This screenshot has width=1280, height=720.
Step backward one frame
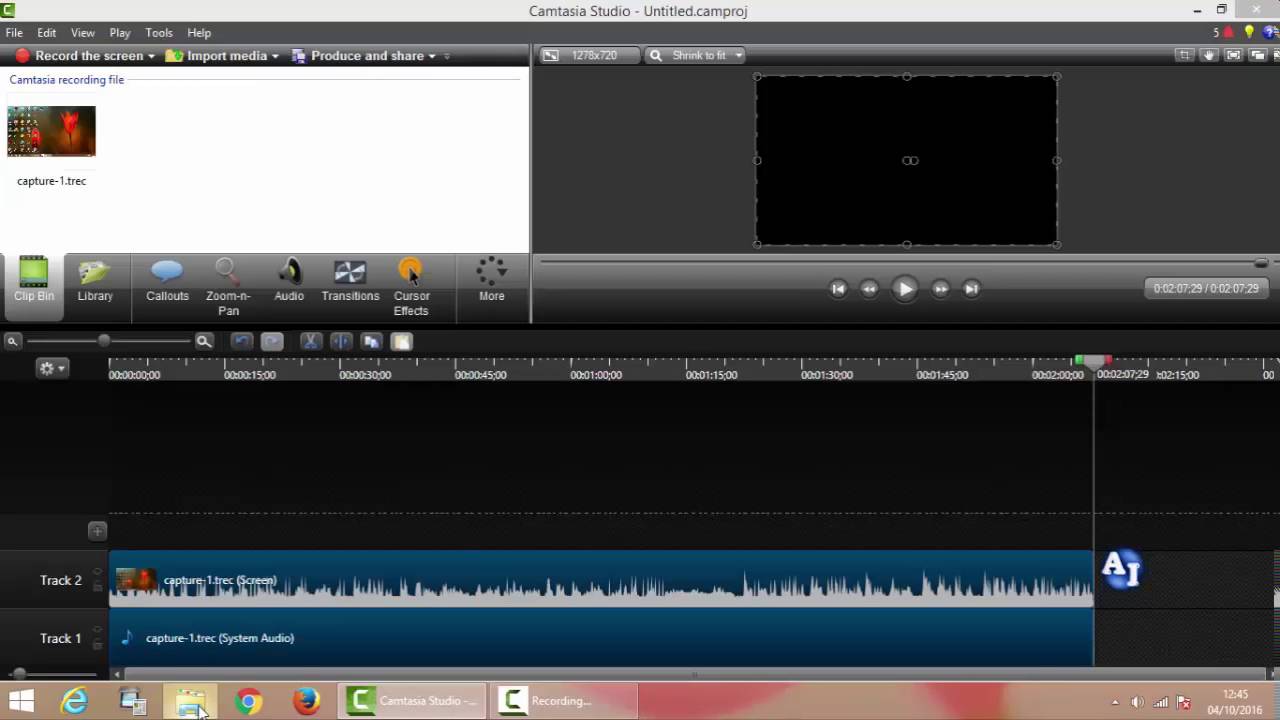click(x=869, y=289)
